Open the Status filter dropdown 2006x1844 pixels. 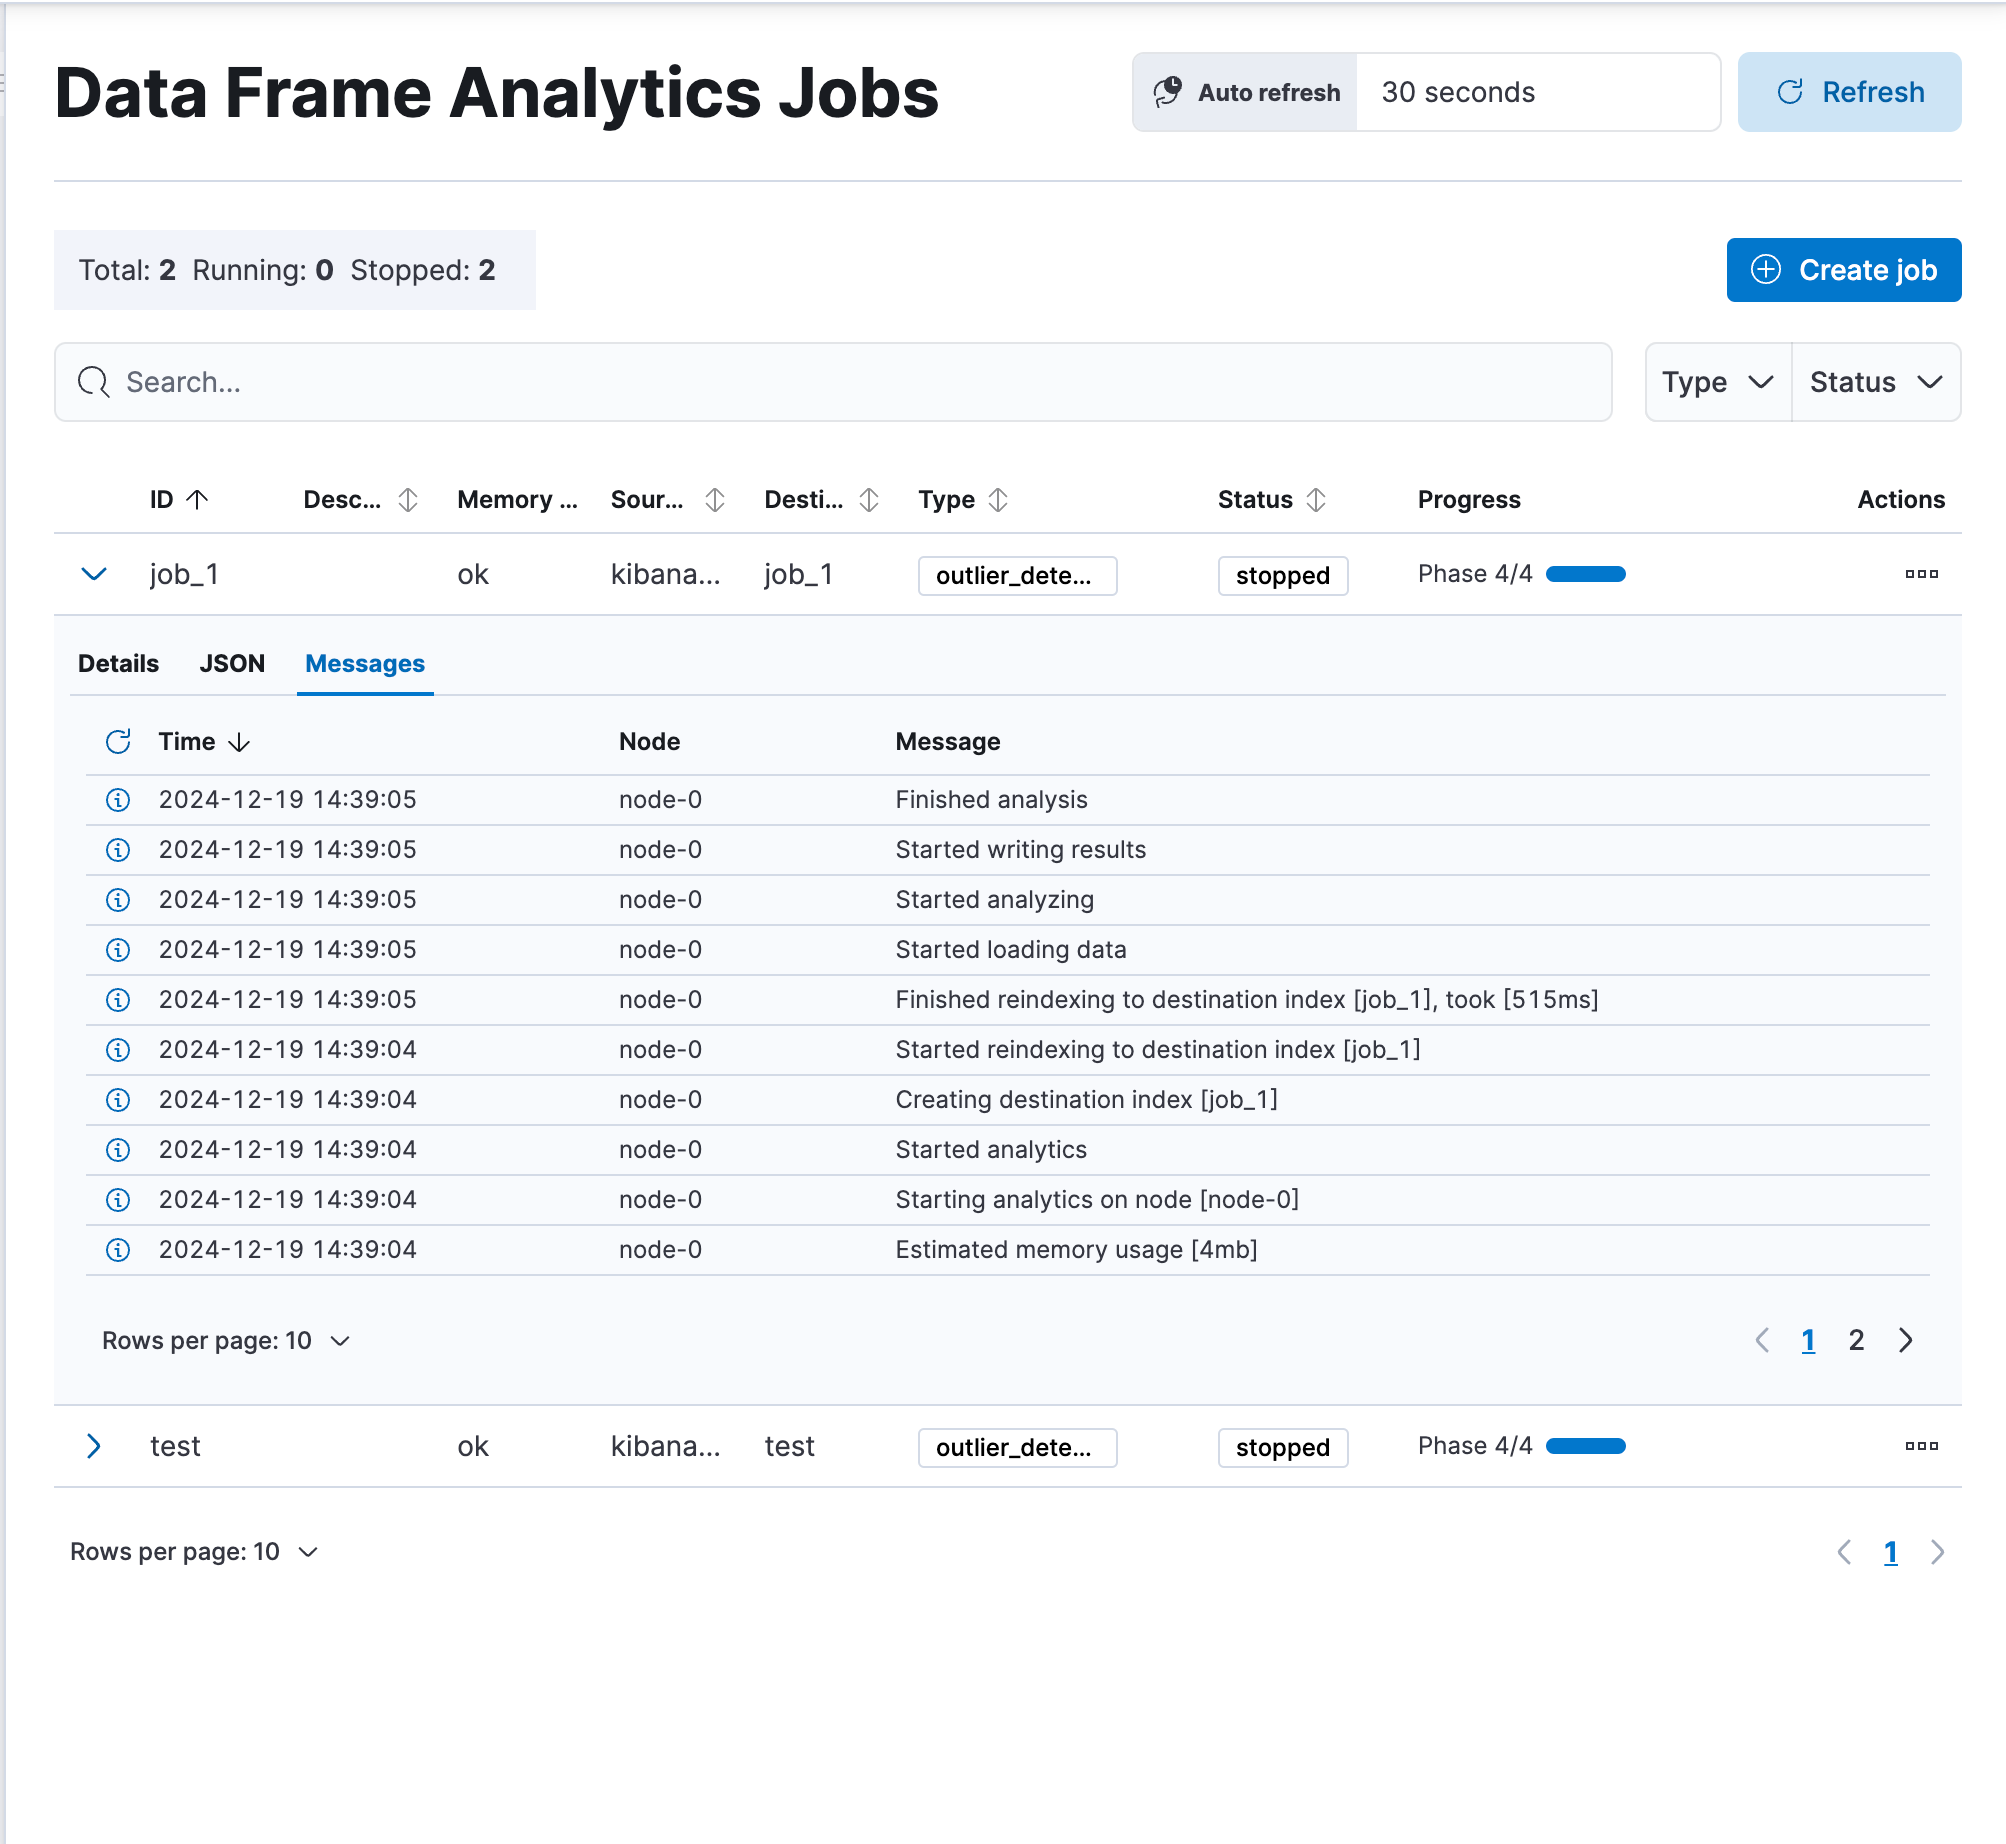(1876, 382)
